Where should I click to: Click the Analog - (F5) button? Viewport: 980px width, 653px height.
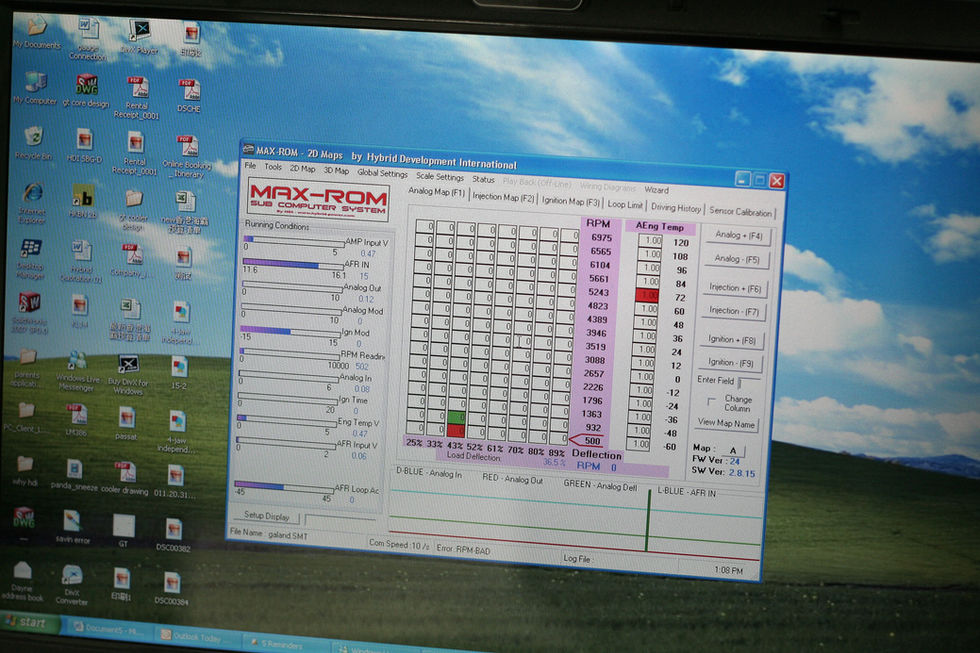736,259
